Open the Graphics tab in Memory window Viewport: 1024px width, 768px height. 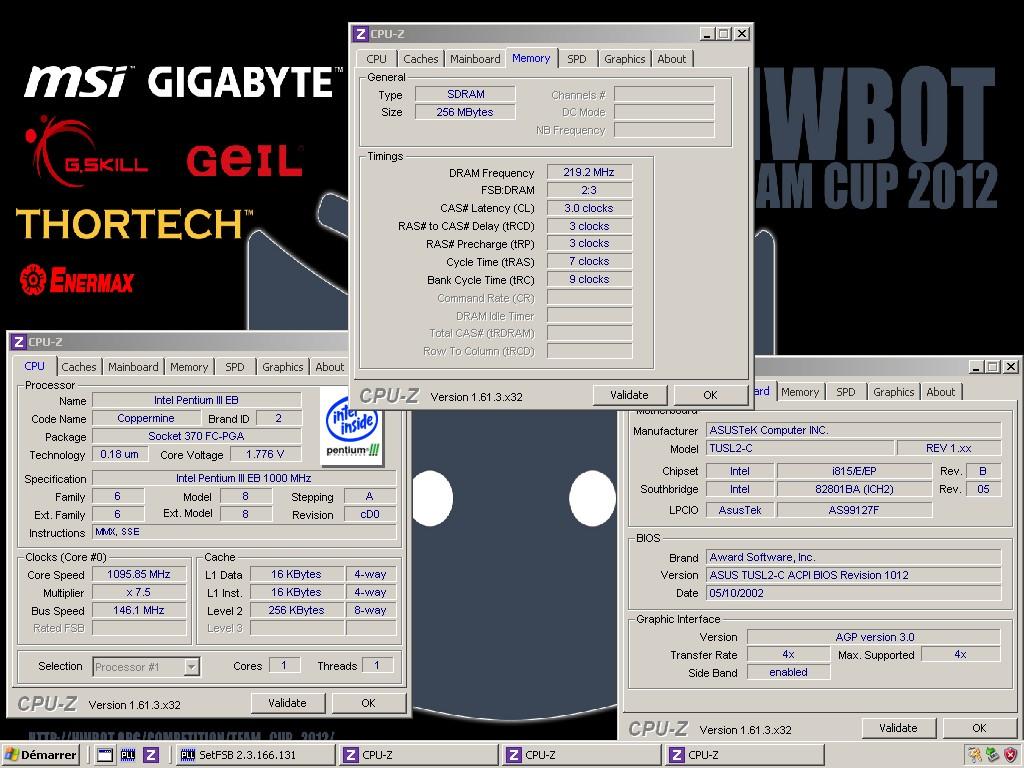[x=624, y=59]
